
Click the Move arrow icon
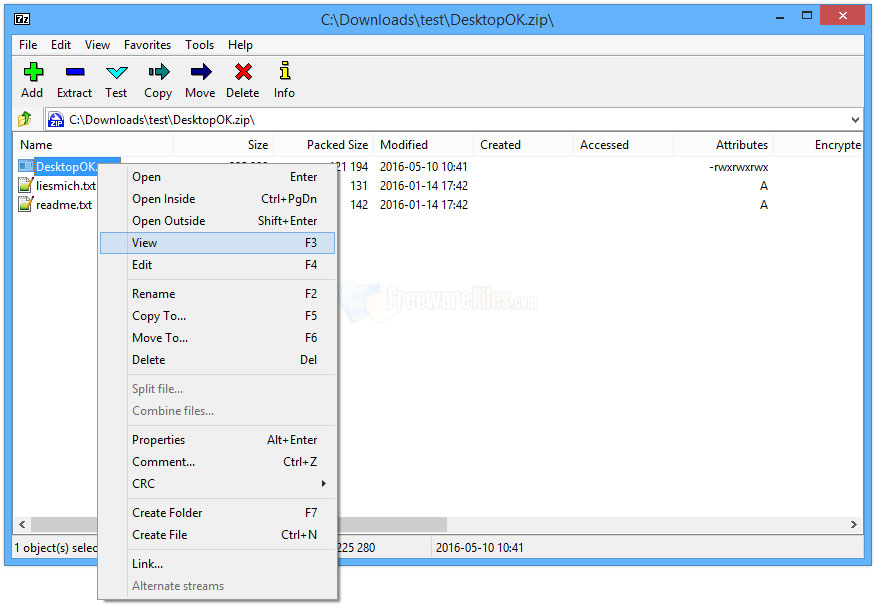point(201,72)
